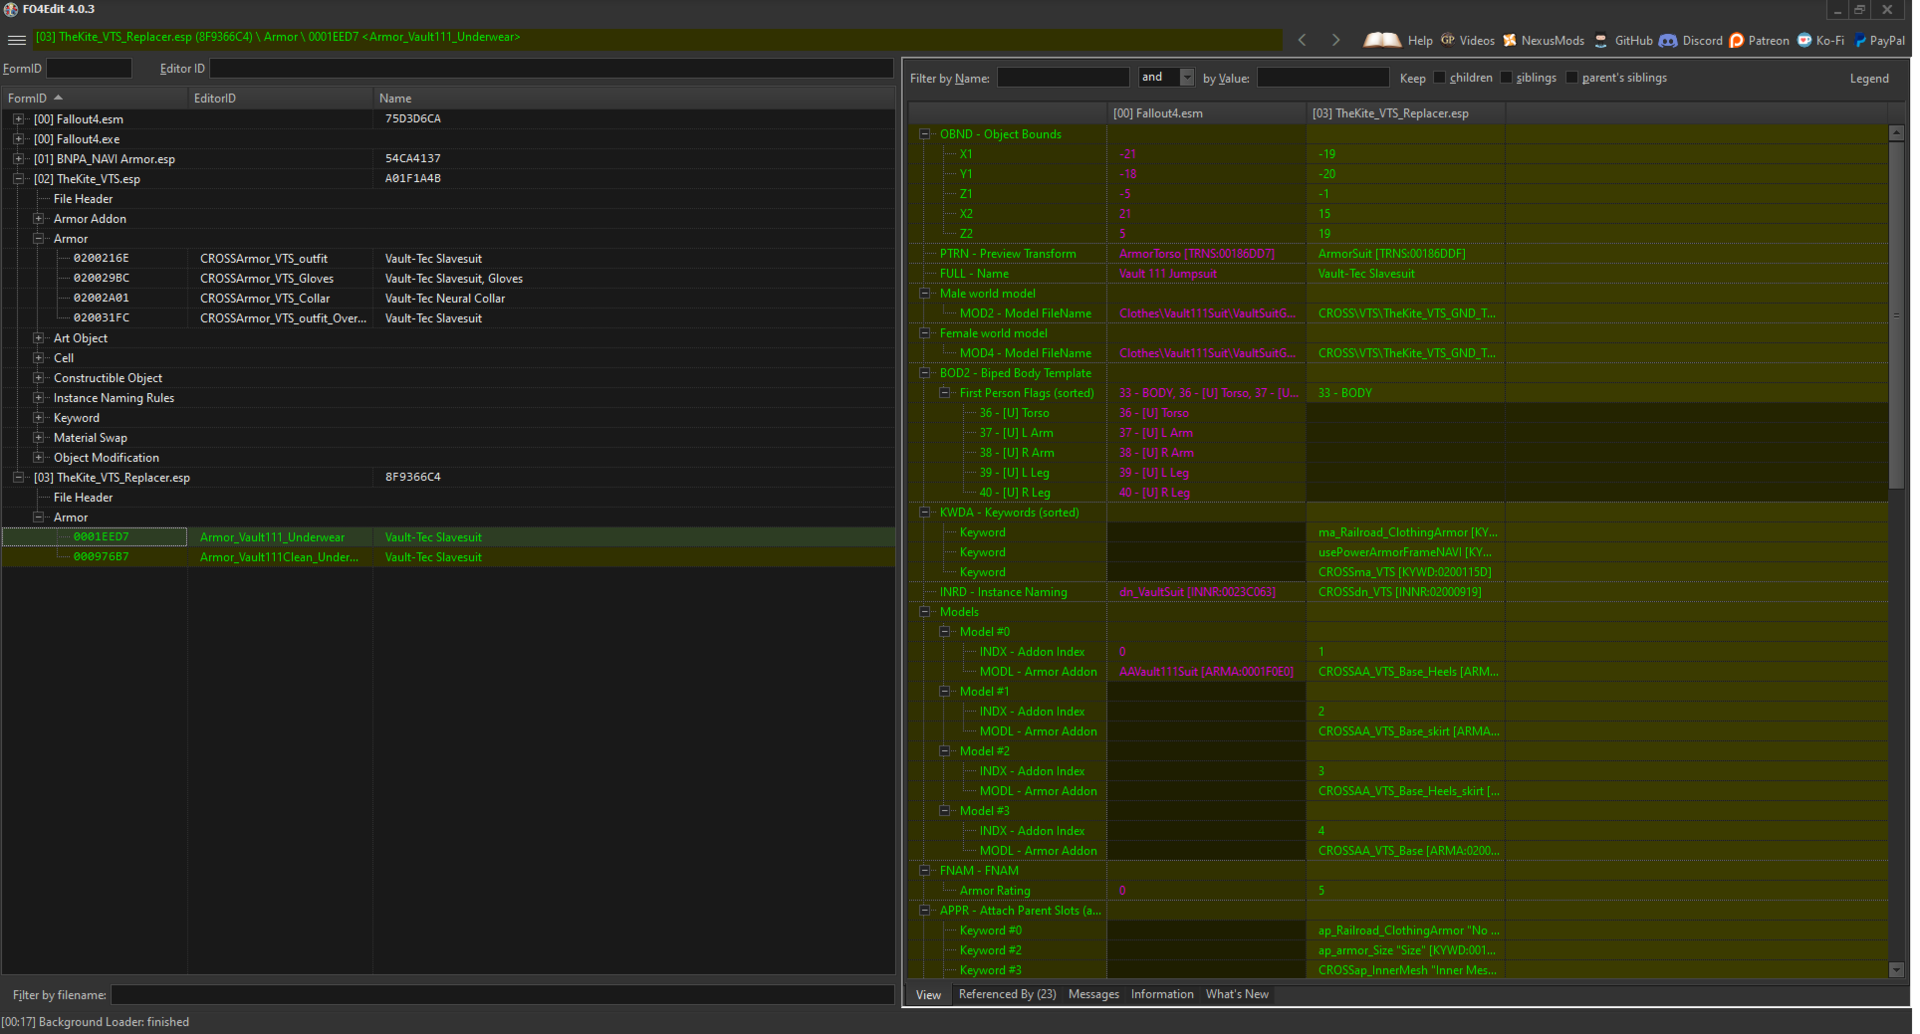The width and height of the screenshot is (1920, 1034).
Task: Click the ArmorSuit preview transform value
Action: point(1391,253)
